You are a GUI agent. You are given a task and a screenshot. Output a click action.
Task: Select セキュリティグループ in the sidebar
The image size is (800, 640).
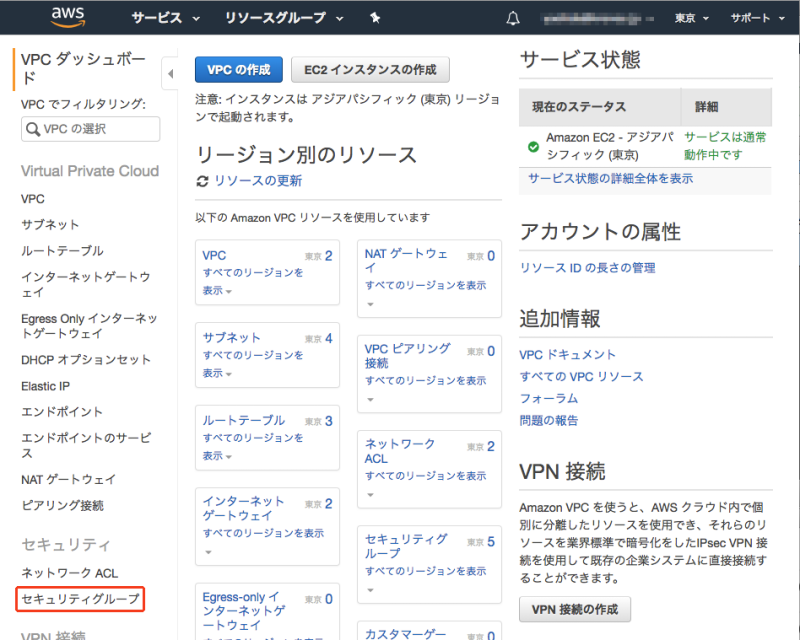(80, 599)
